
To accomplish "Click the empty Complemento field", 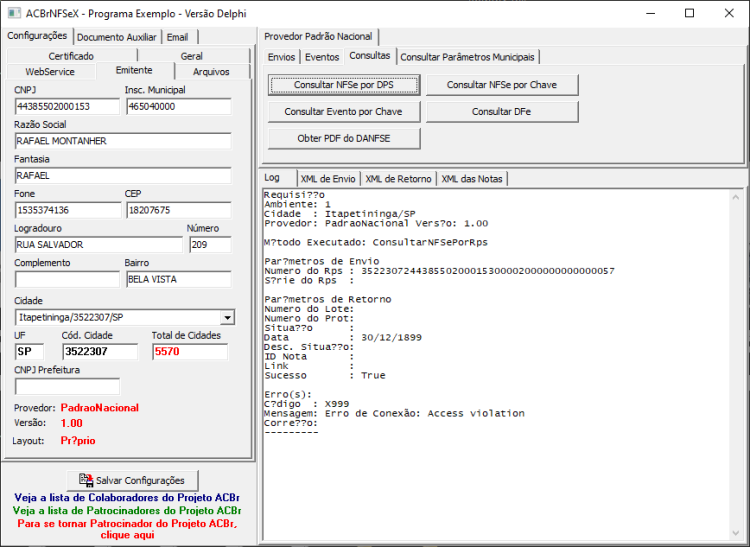I will coord(67,279).
